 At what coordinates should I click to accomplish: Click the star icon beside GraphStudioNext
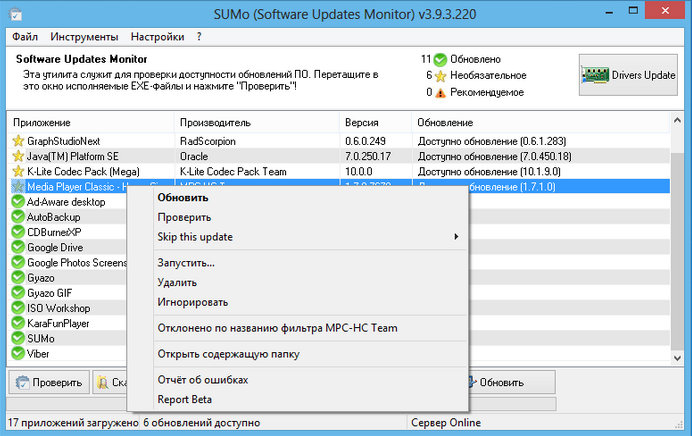point(18,141)
